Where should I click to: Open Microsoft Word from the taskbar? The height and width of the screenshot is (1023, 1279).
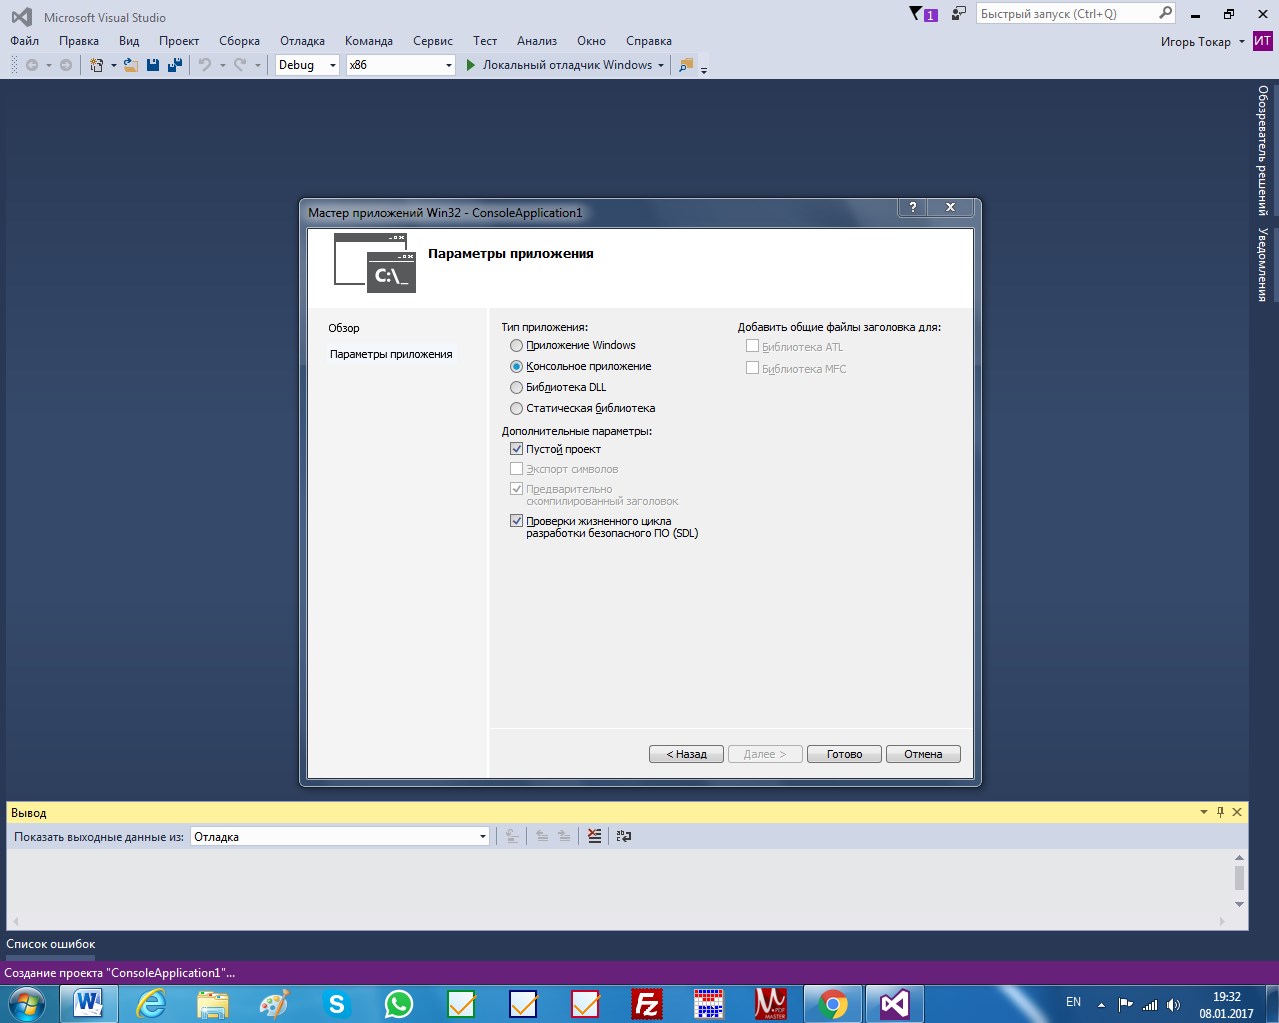[x=88, y=1003]
